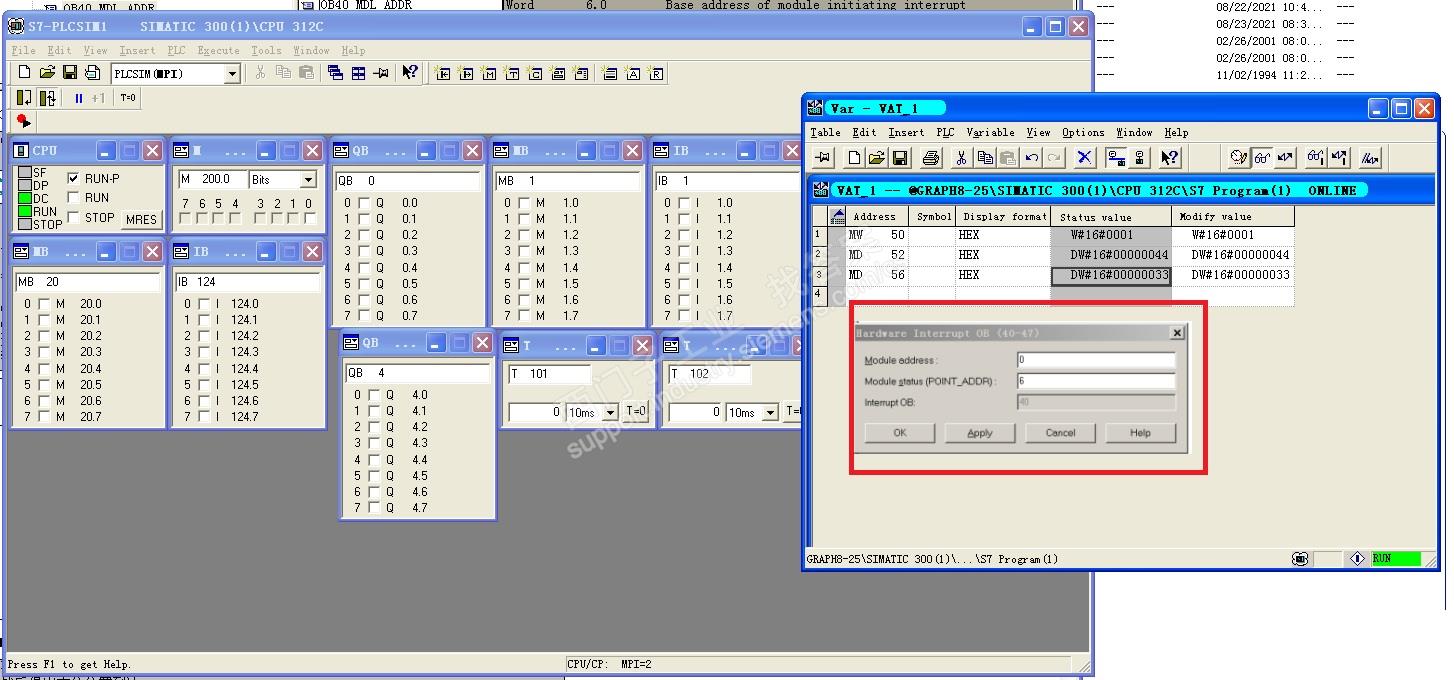Click MRES memory reset button
This screenshot has height=680, width=1454.
141,219
